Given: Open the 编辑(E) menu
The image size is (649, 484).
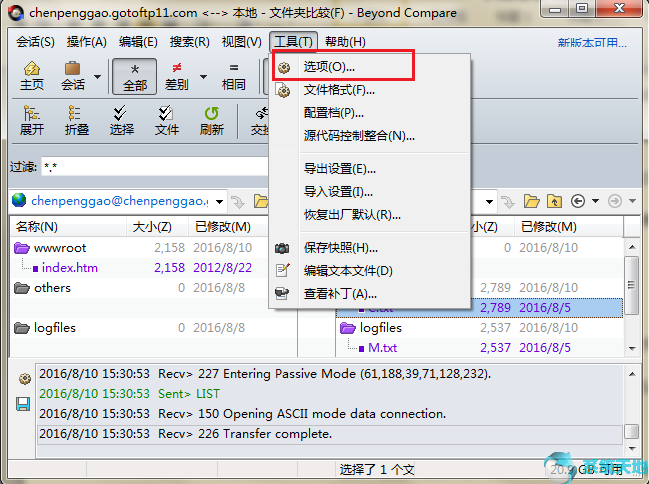Looking at the screenshot, I should click(x=138, y=42).
